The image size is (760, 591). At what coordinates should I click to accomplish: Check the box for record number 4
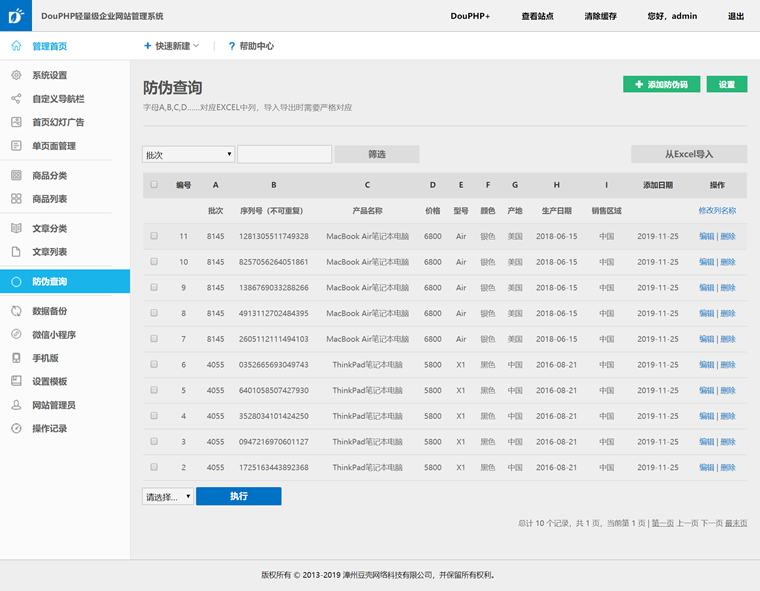click(x=154, y=415)
